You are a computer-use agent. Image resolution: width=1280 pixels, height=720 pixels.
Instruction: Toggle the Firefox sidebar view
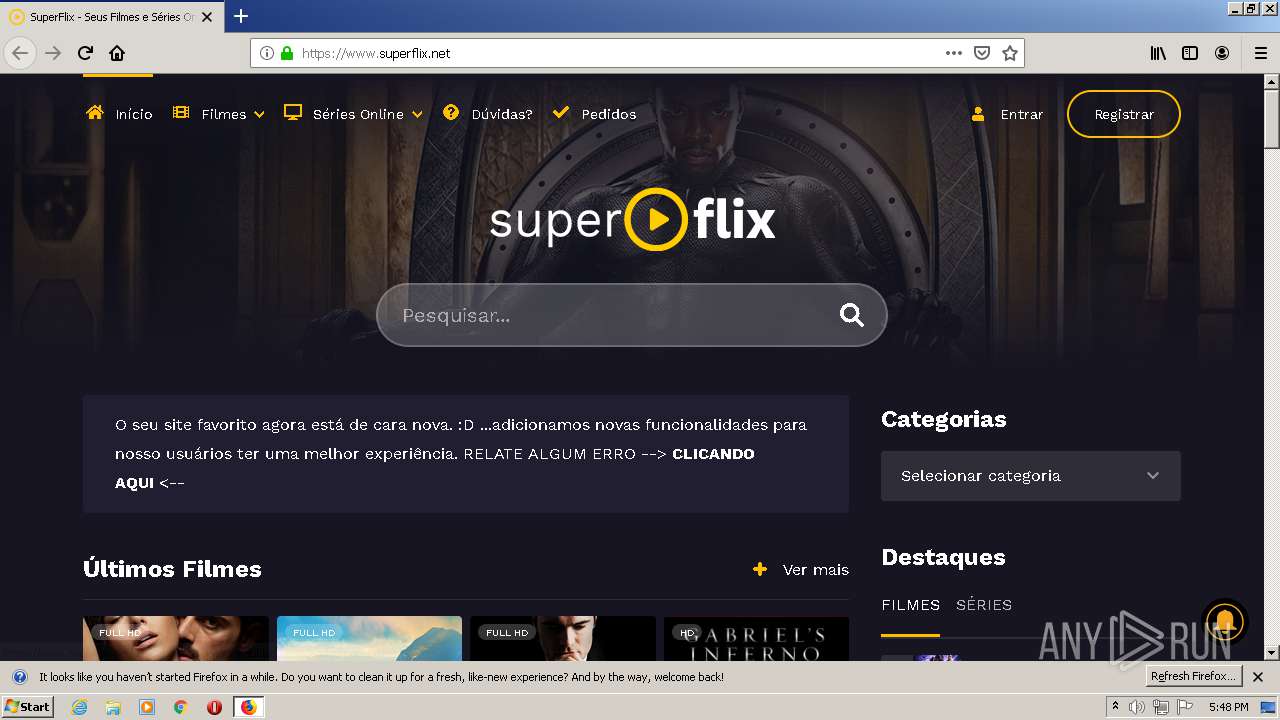click(1190, 53)
